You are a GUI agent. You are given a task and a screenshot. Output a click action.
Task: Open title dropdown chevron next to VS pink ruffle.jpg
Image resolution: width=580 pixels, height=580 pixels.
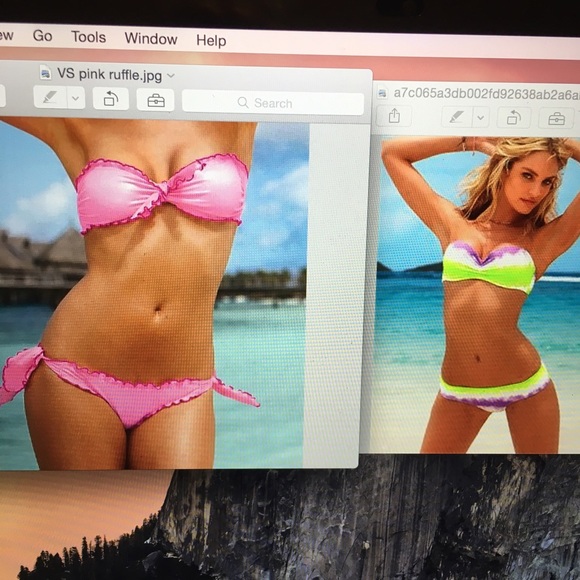click(171, 75)
